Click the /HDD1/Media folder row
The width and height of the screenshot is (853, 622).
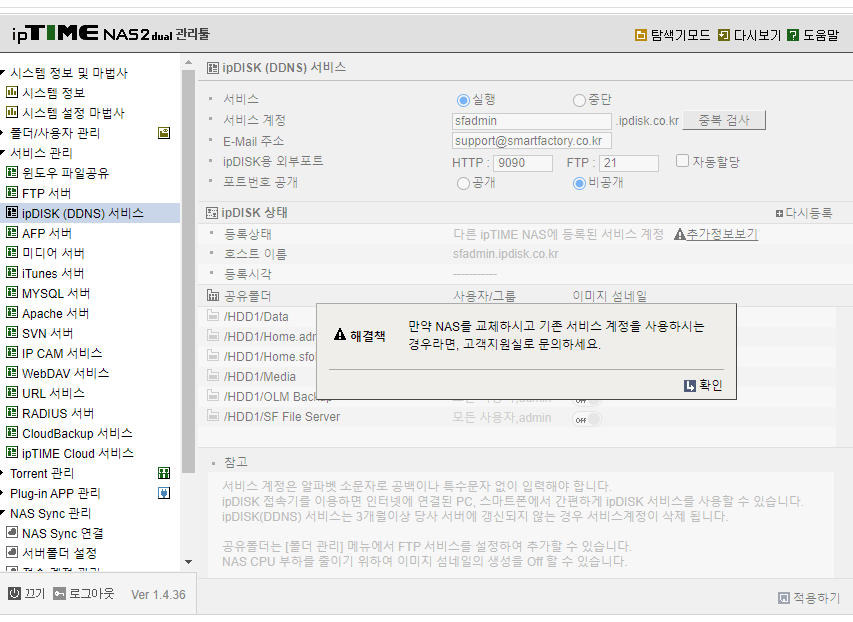(259, 377)
